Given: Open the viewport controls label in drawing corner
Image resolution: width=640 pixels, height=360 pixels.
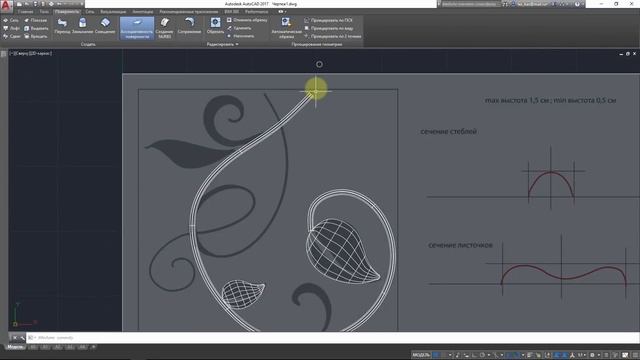Looking at the screenshot, I should [x=31, y=53].
